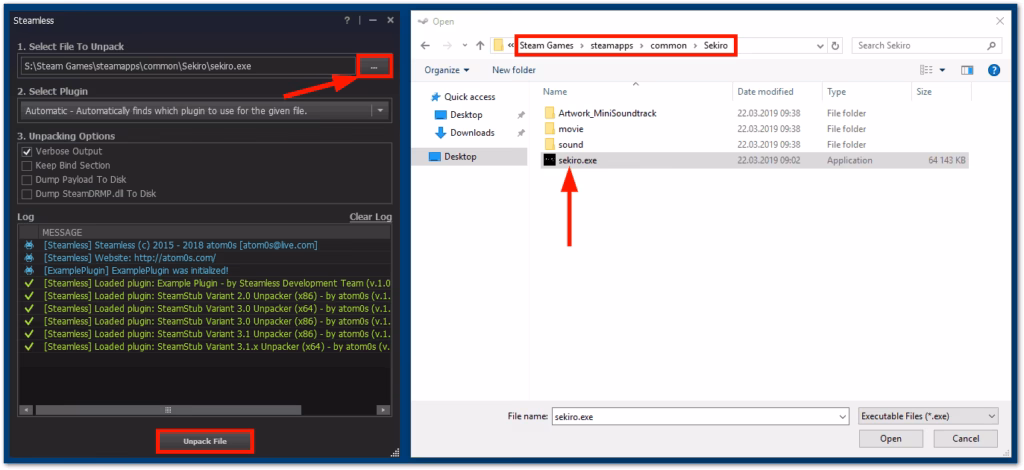1024x470 pixels.
Task: Click the Open button
Action: coord(891,439)
